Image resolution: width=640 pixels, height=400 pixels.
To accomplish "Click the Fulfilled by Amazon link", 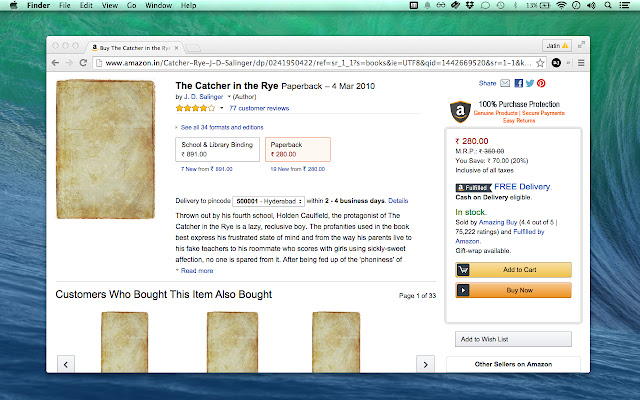I will (x=500, y=236).
